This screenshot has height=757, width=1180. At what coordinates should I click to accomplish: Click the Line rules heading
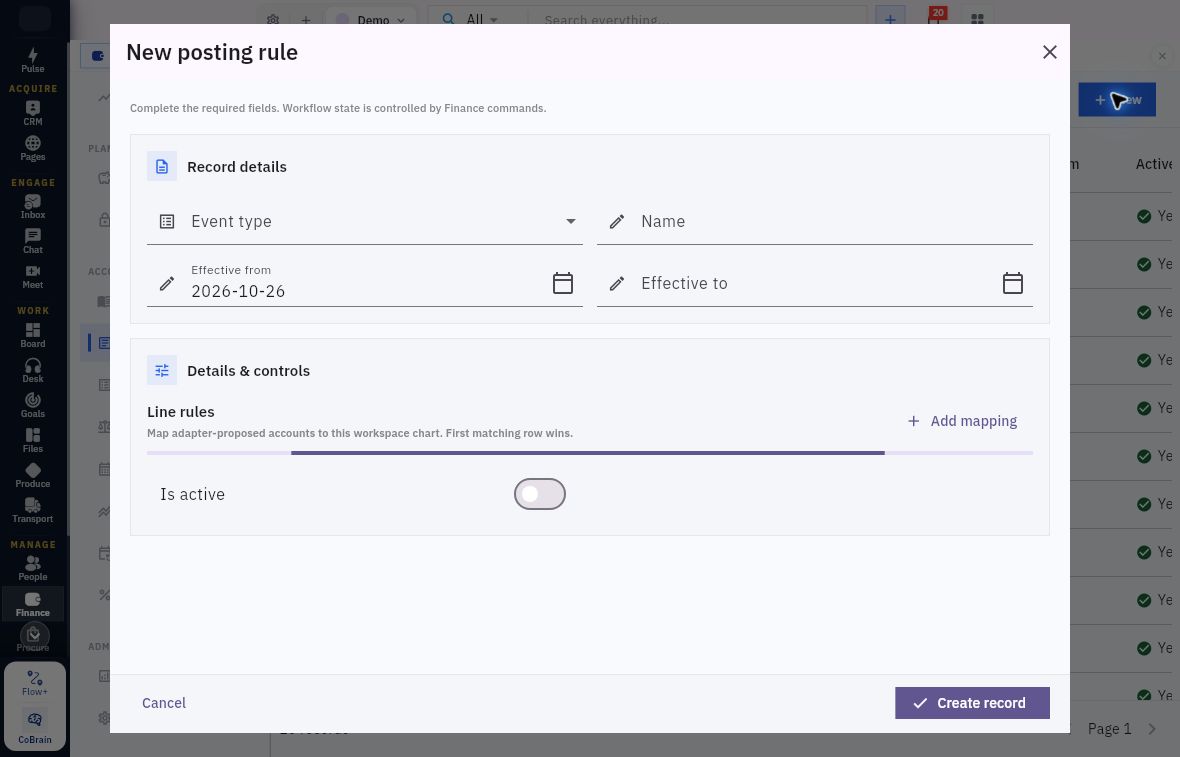point(181,412)
